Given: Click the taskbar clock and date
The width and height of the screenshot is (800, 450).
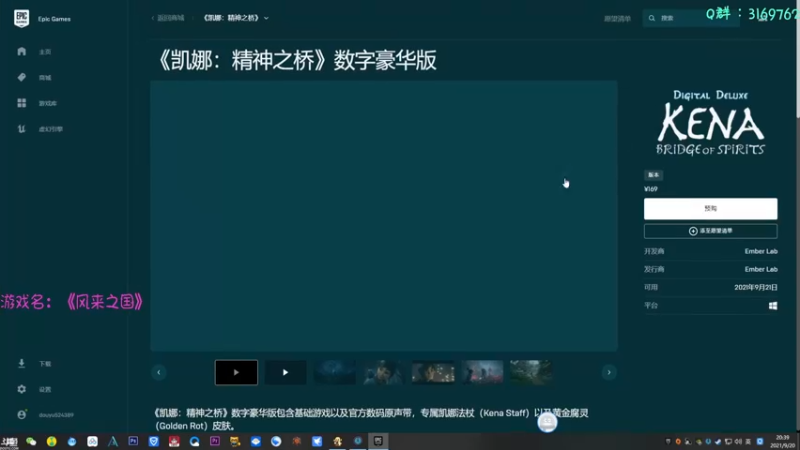Looking at the screenshot, I should pos(783,441).
